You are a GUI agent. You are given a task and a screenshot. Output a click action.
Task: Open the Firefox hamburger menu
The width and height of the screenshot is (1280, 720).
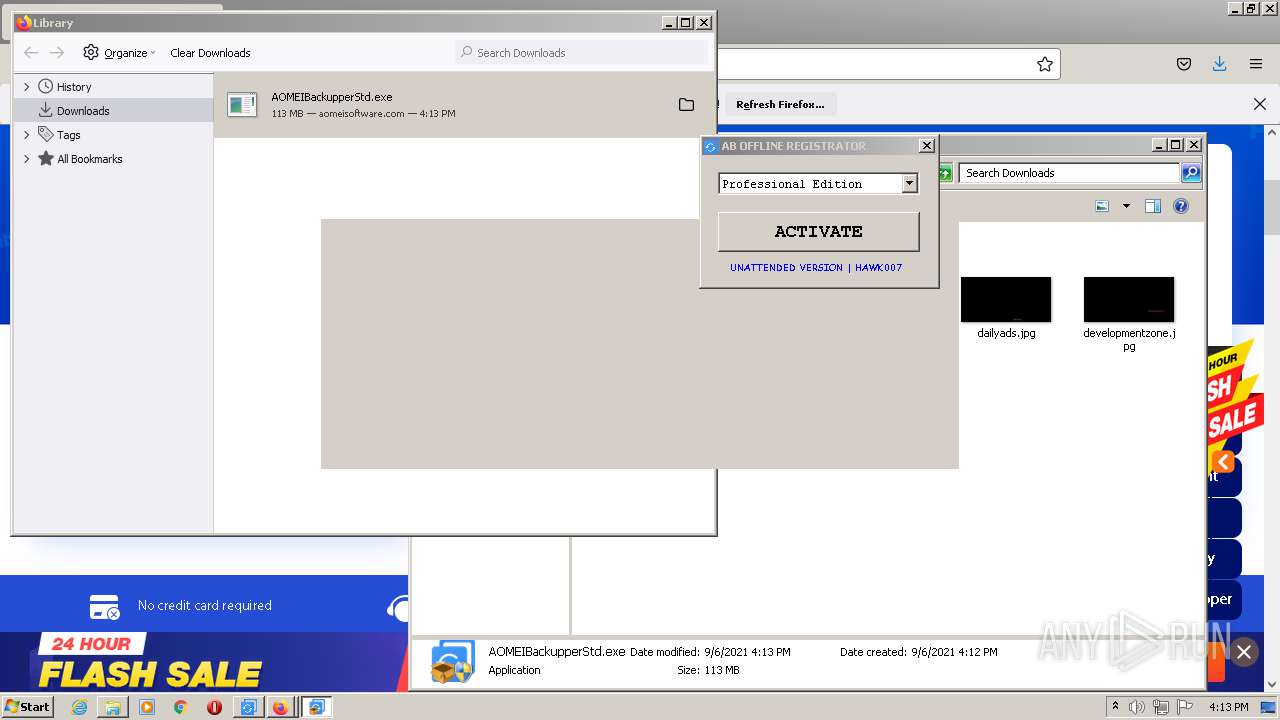(x=1256, y=64)
